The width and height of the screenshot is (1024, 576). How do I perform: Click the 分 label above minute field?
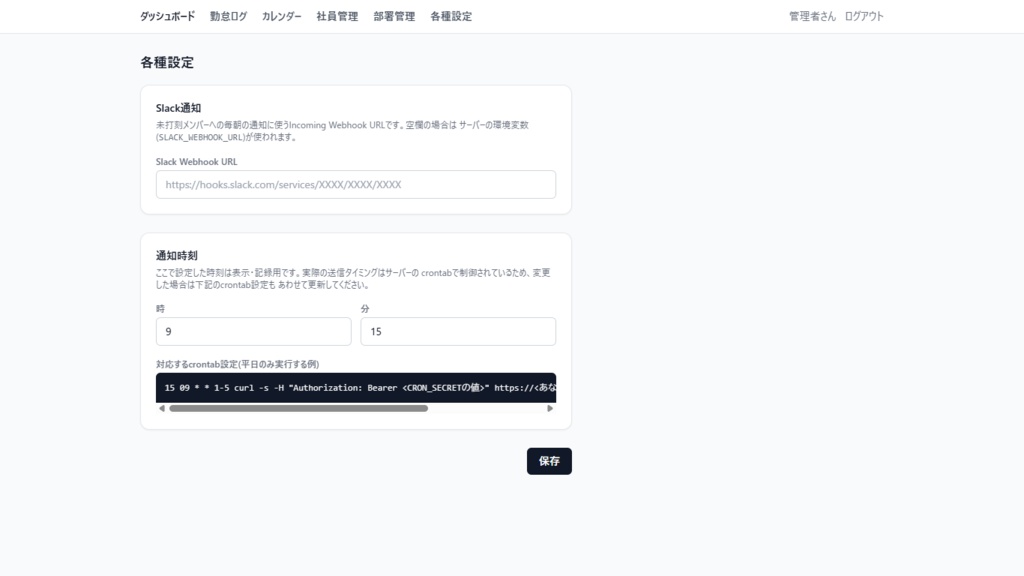[365, 308]
